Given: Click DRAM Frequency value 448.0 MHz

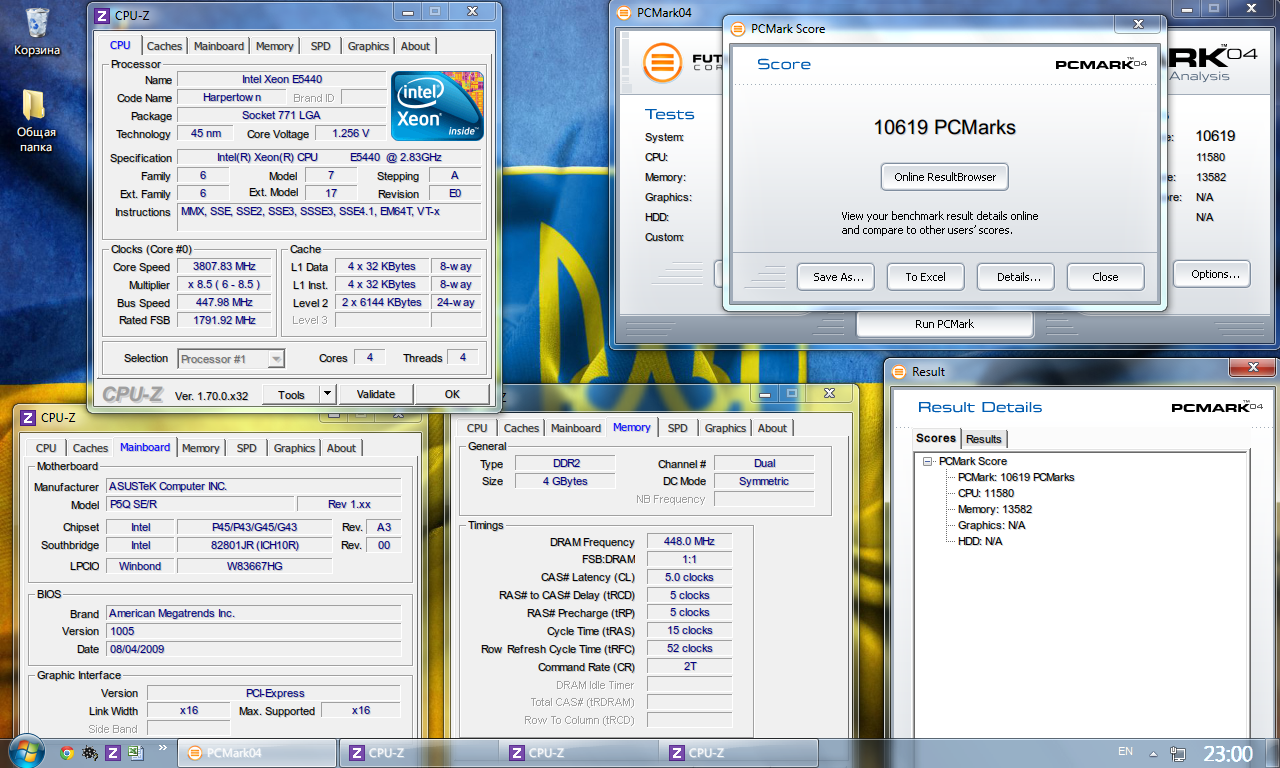Looking at the screenshot, I should (689, 542).
